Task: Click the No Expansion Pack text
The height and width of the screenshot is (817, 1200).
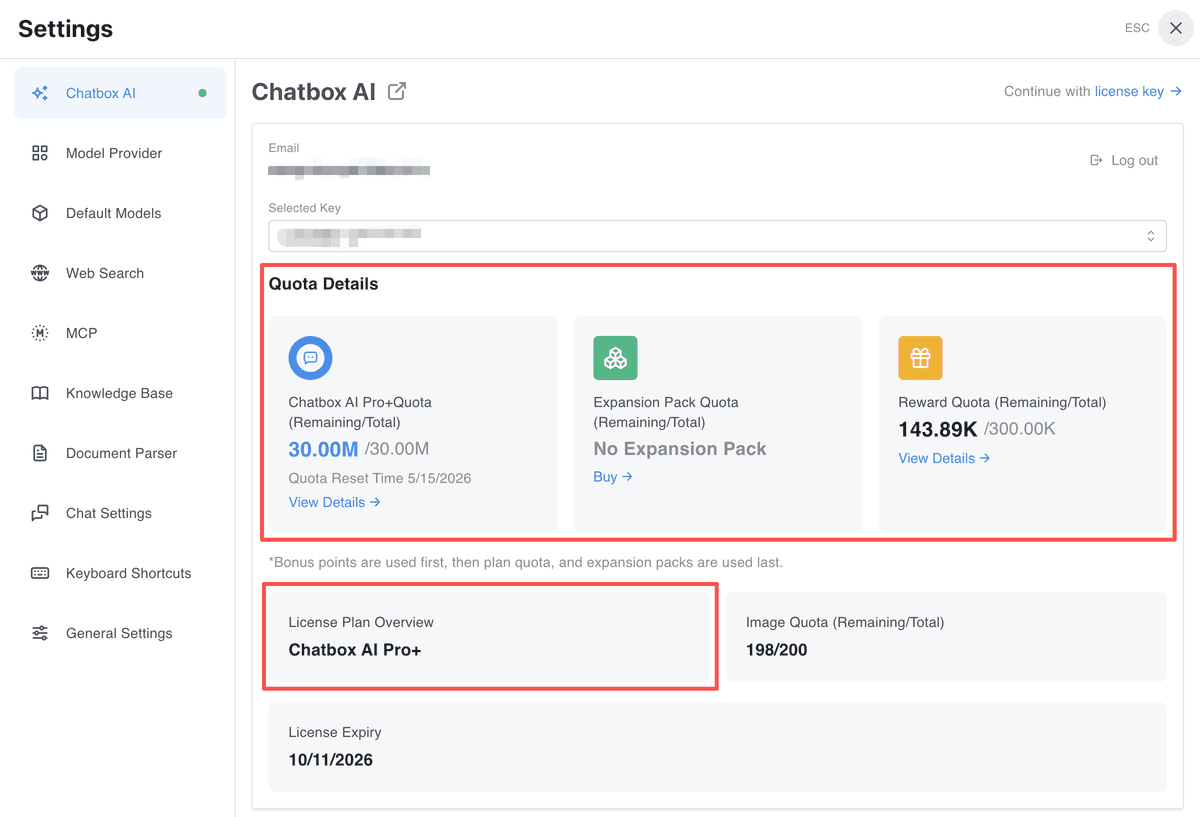Action: [x=680, y=449]
